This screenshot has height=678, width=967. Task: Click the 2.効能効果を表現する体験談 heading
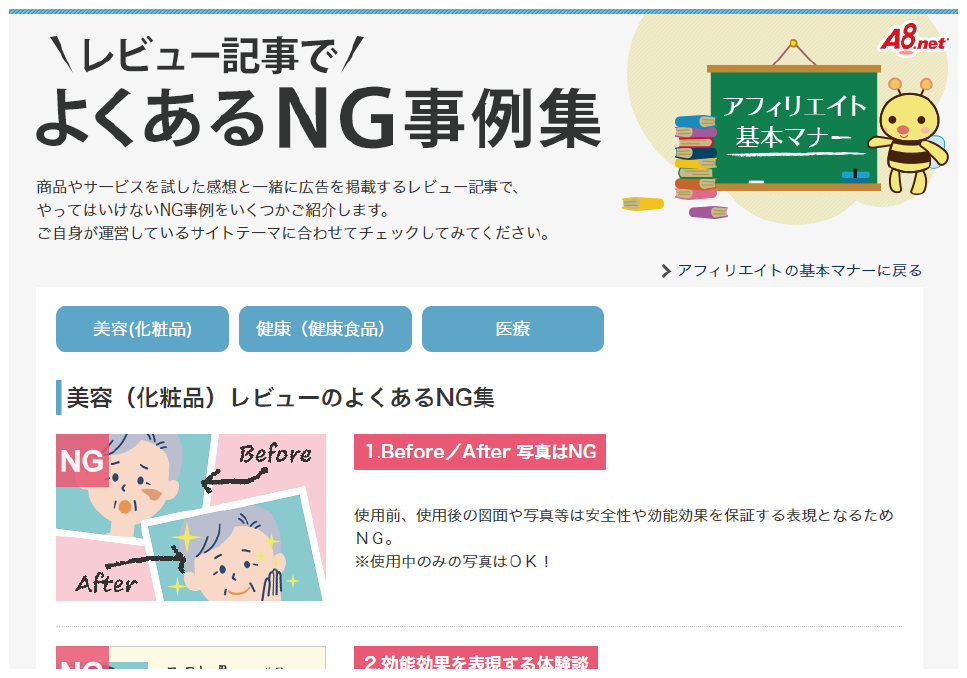point(476,659)
